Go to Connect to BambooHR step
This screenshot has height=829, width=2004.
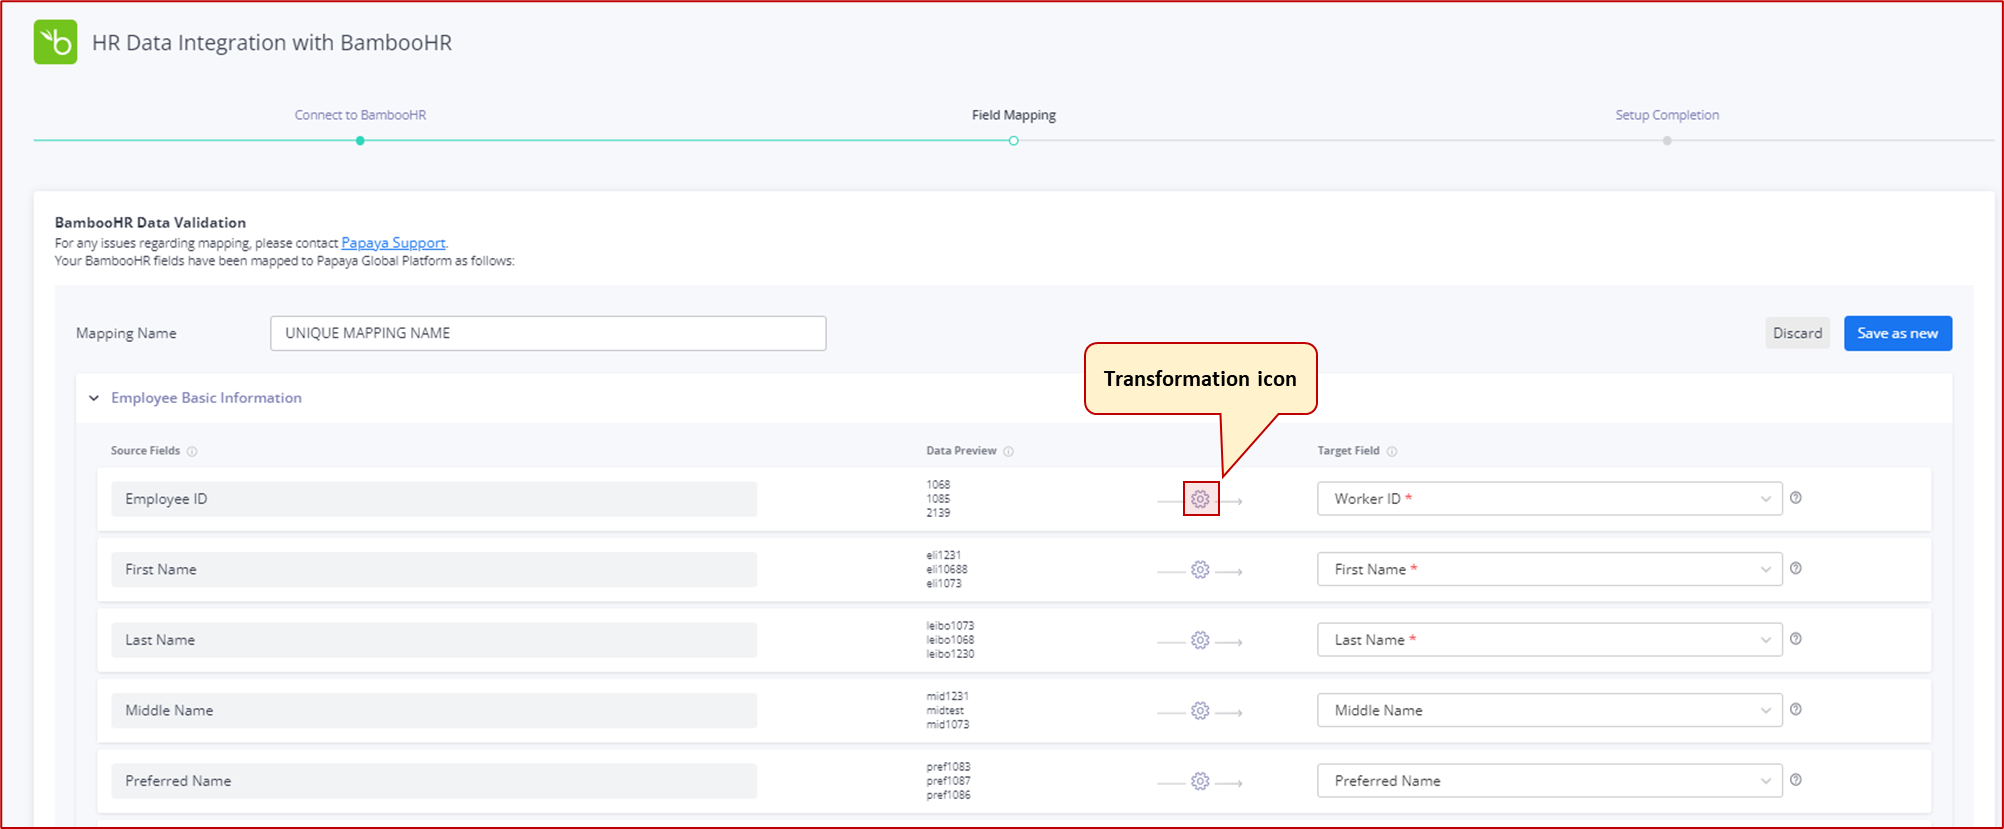point(360,115)
